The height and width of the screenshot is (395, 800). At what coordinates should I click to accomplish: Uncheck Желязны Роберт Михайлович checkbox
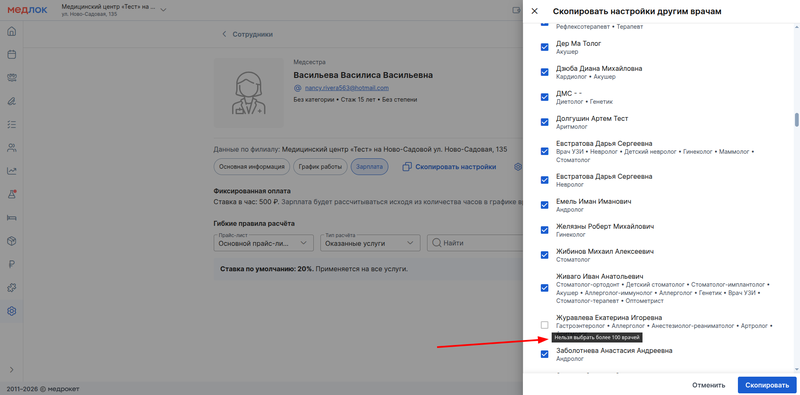(x=544, y=230)
